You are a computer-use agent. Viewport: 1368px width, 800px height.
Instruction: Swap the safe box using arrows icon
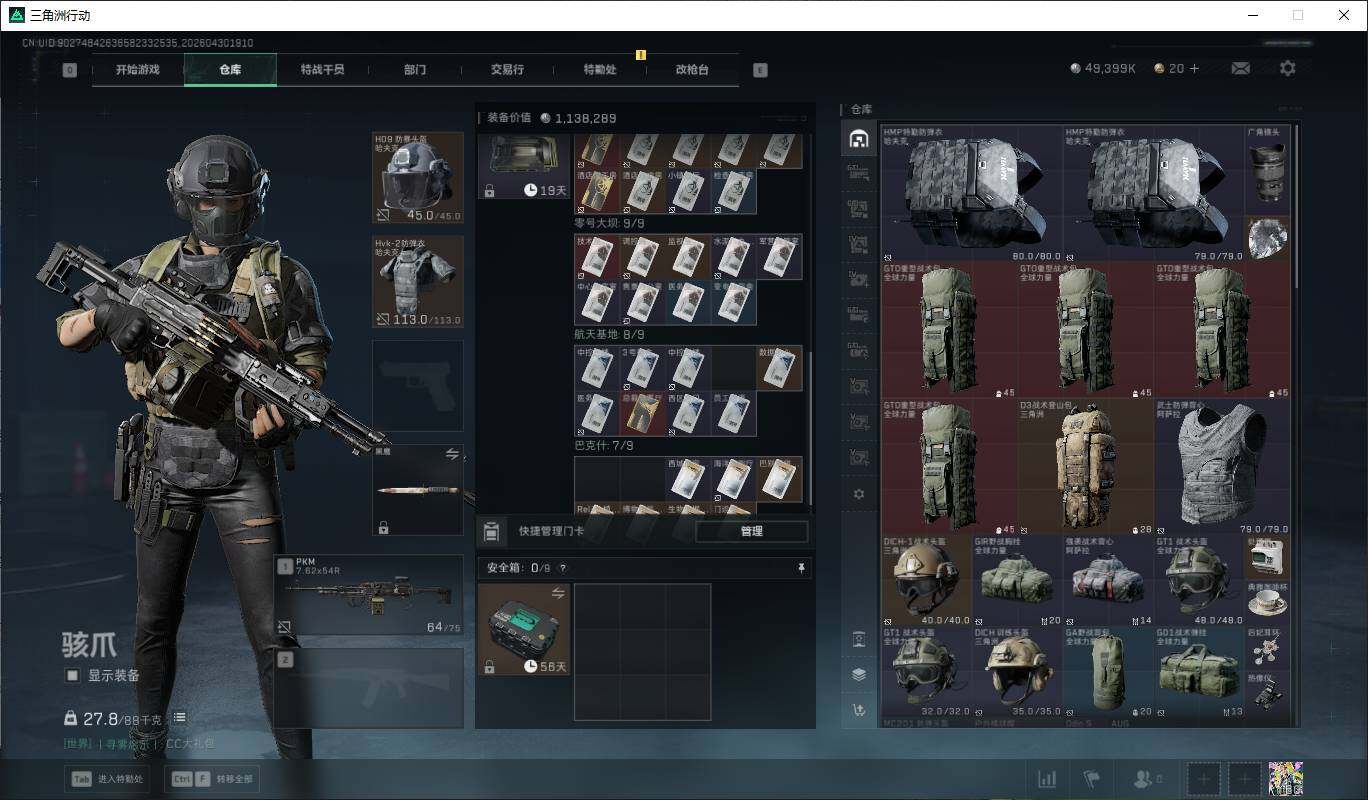[558, 593]
